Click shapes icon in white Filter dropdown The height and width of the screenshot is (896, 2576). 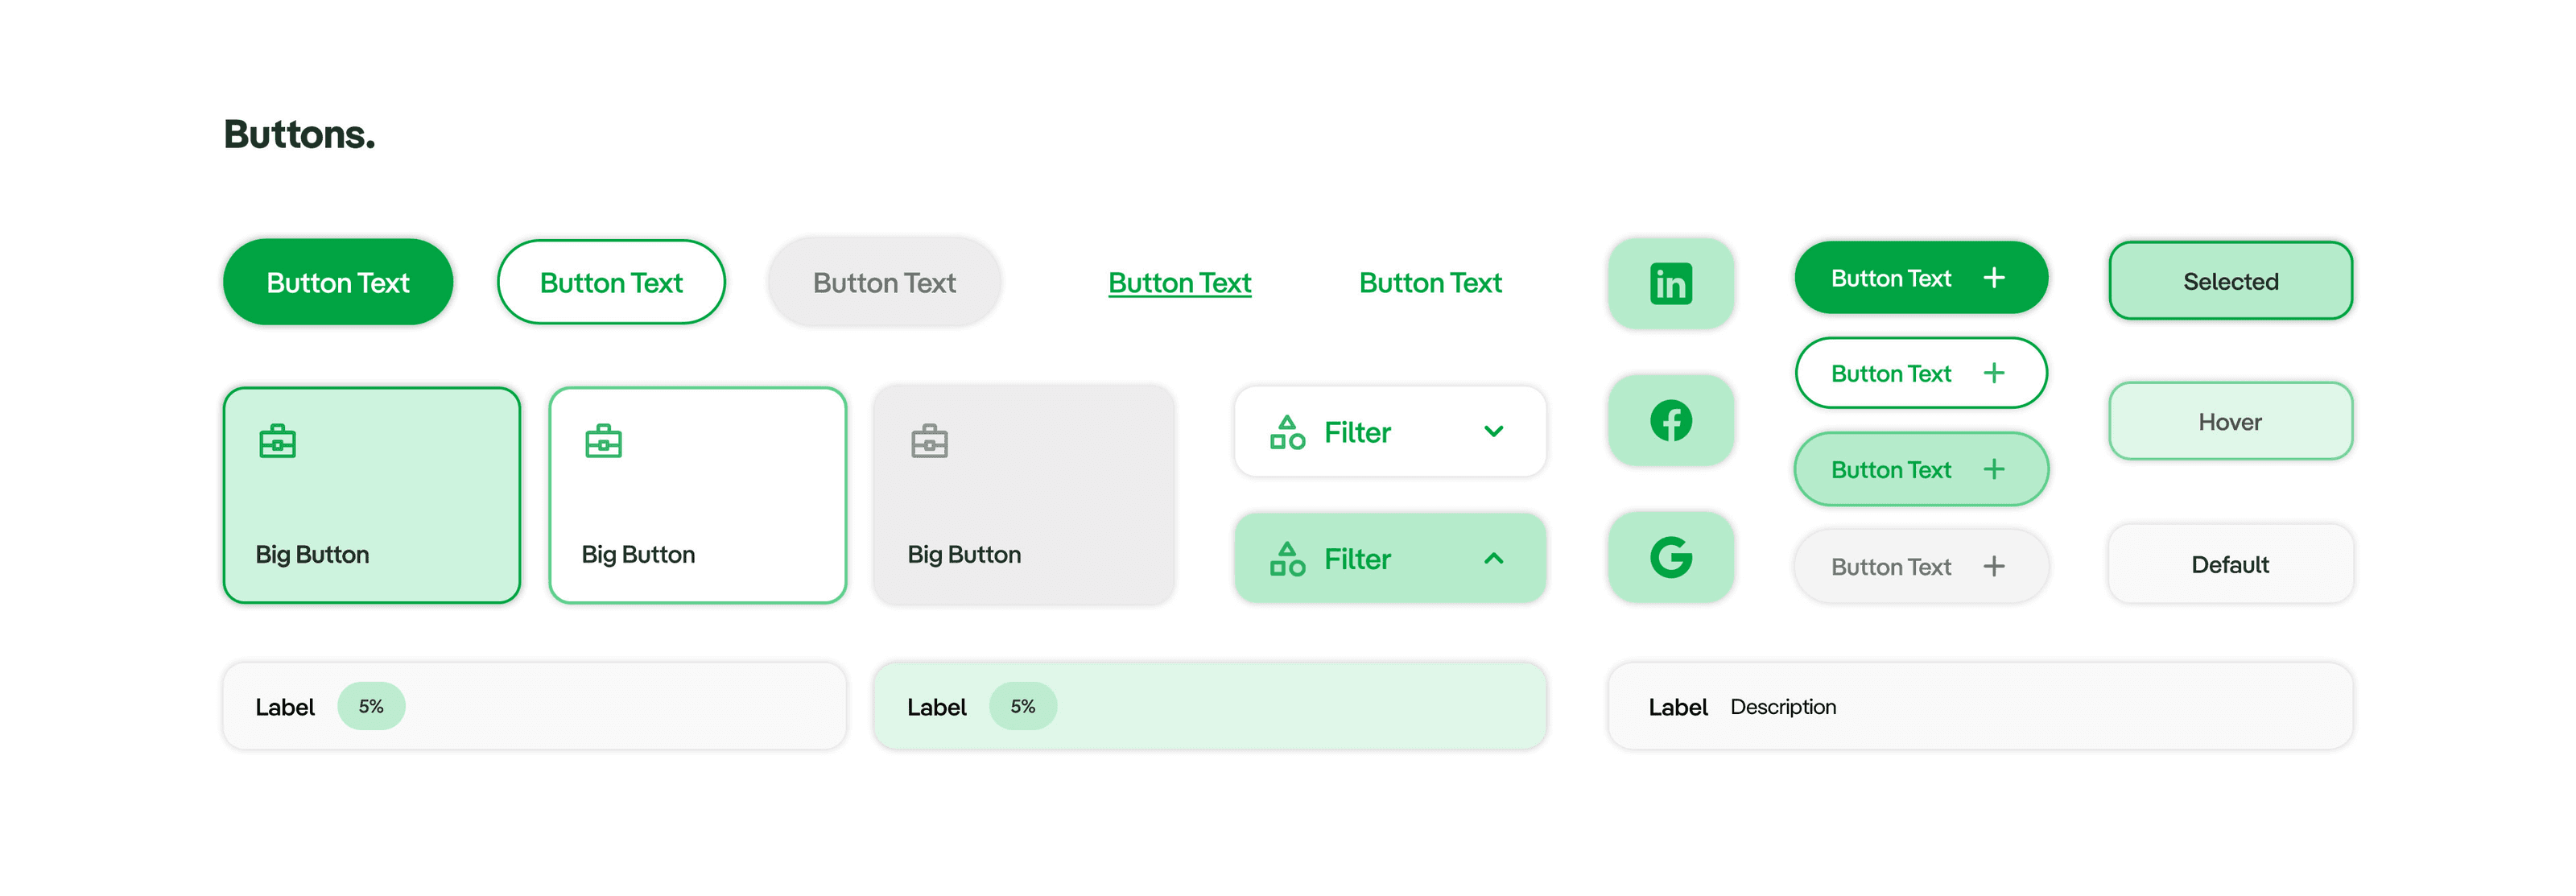[x=1287, y=432]
